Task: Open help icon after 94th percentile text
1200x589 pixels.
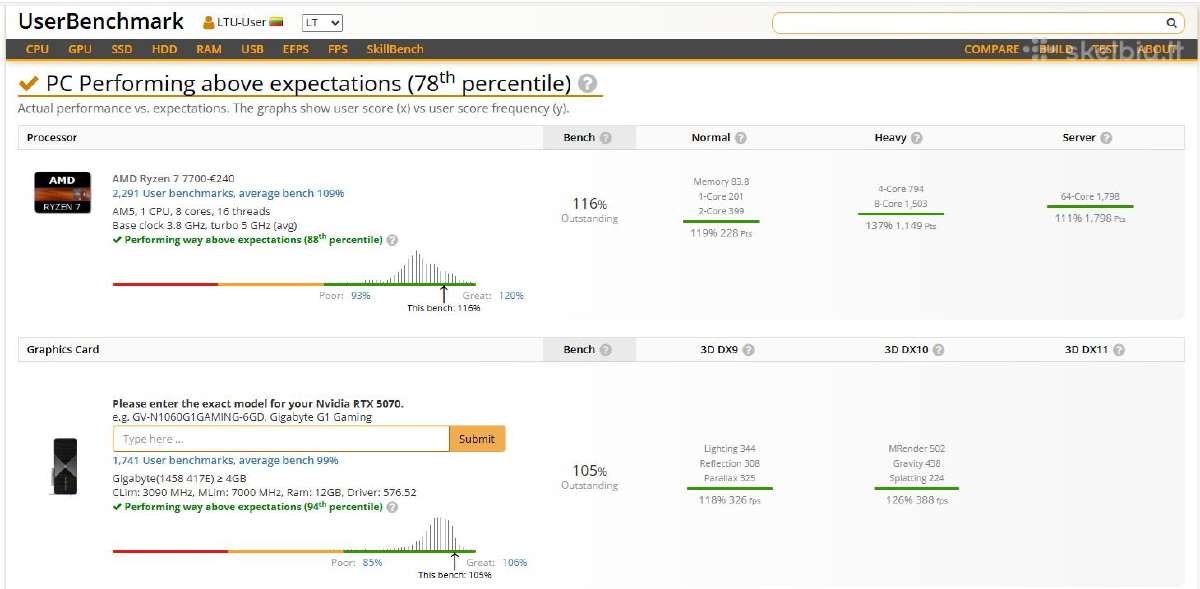Action: tap(392, 507)
